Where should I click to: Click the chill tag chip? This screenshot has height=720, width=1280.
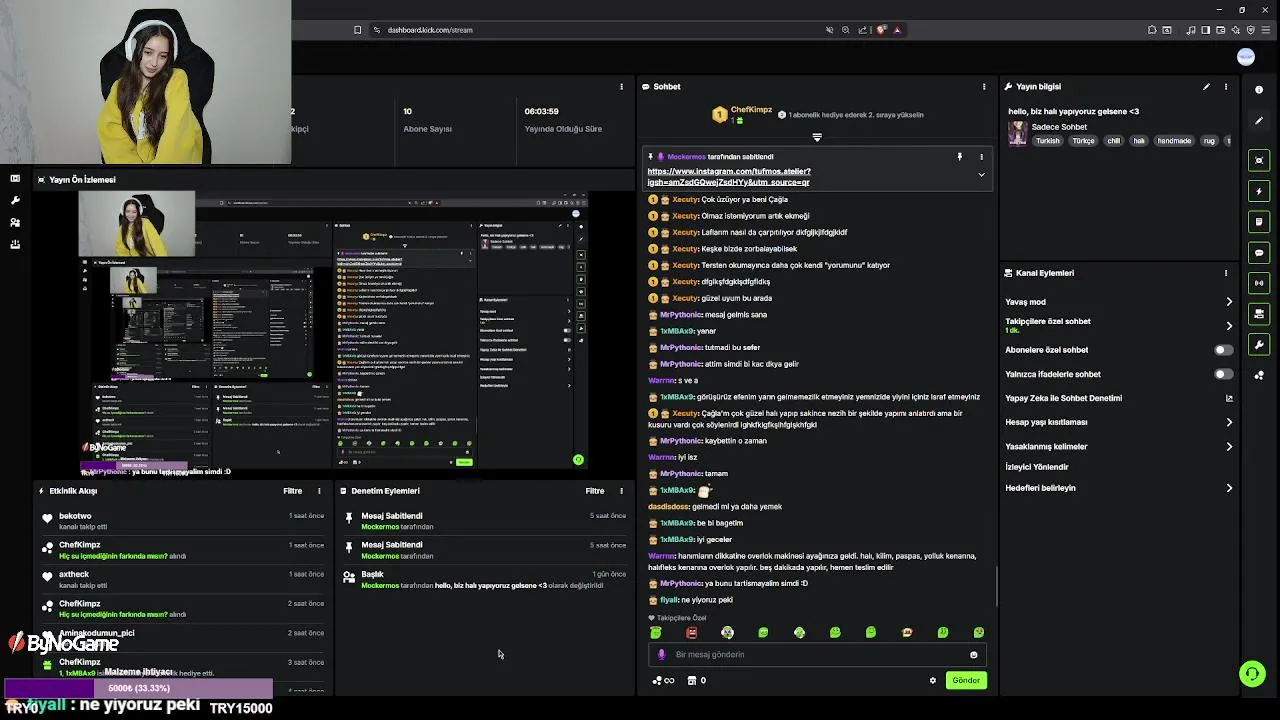tap(1114, 141)
